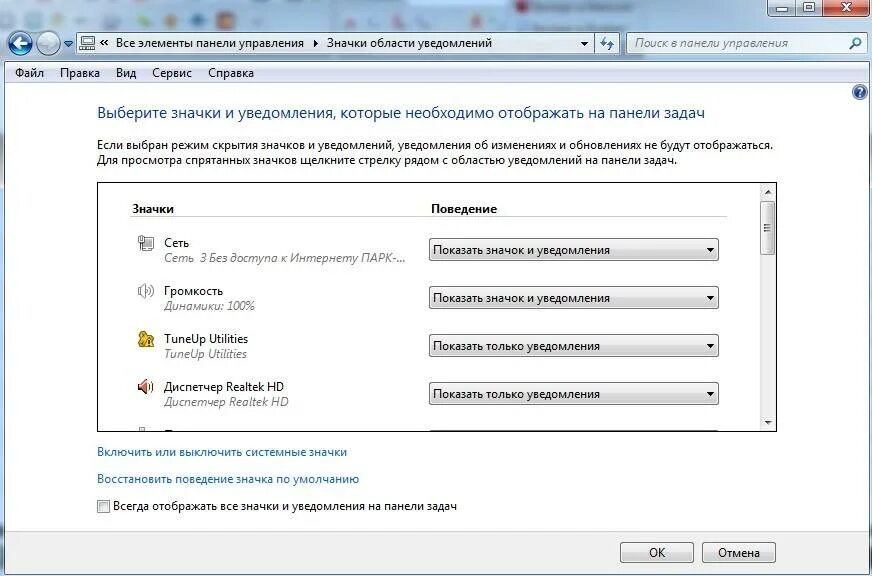Refresh the page with the refresh icon

[607, 43]
